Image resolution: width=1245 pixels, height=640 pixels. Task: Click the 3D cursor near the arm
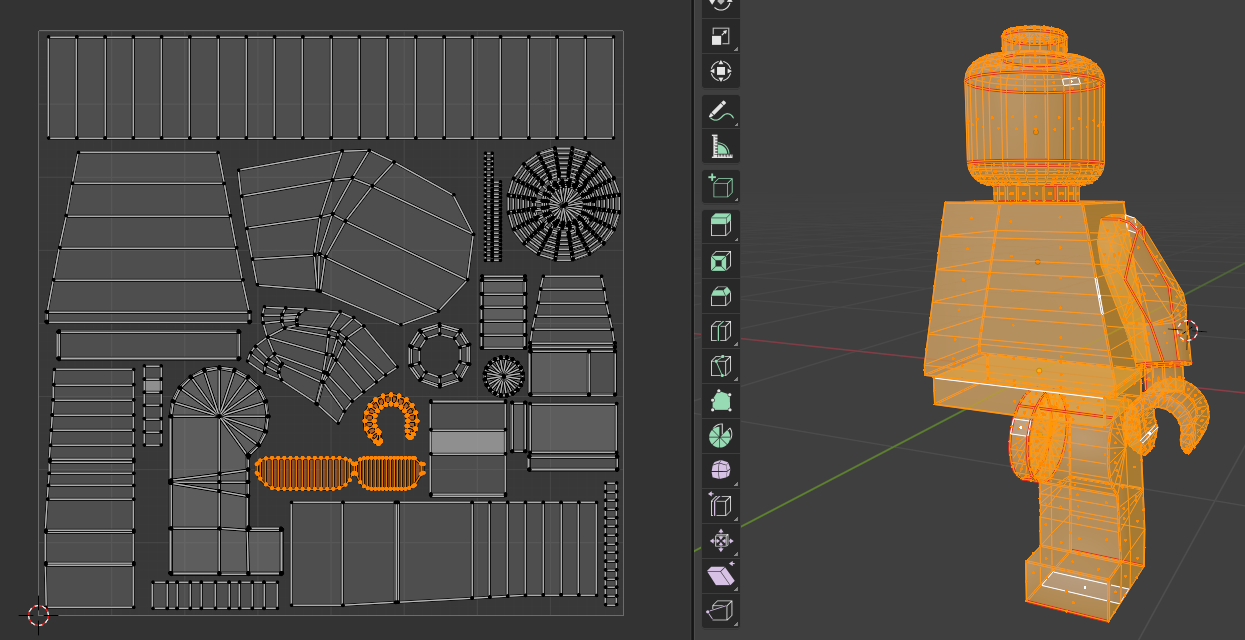(x=1187, y=330)
